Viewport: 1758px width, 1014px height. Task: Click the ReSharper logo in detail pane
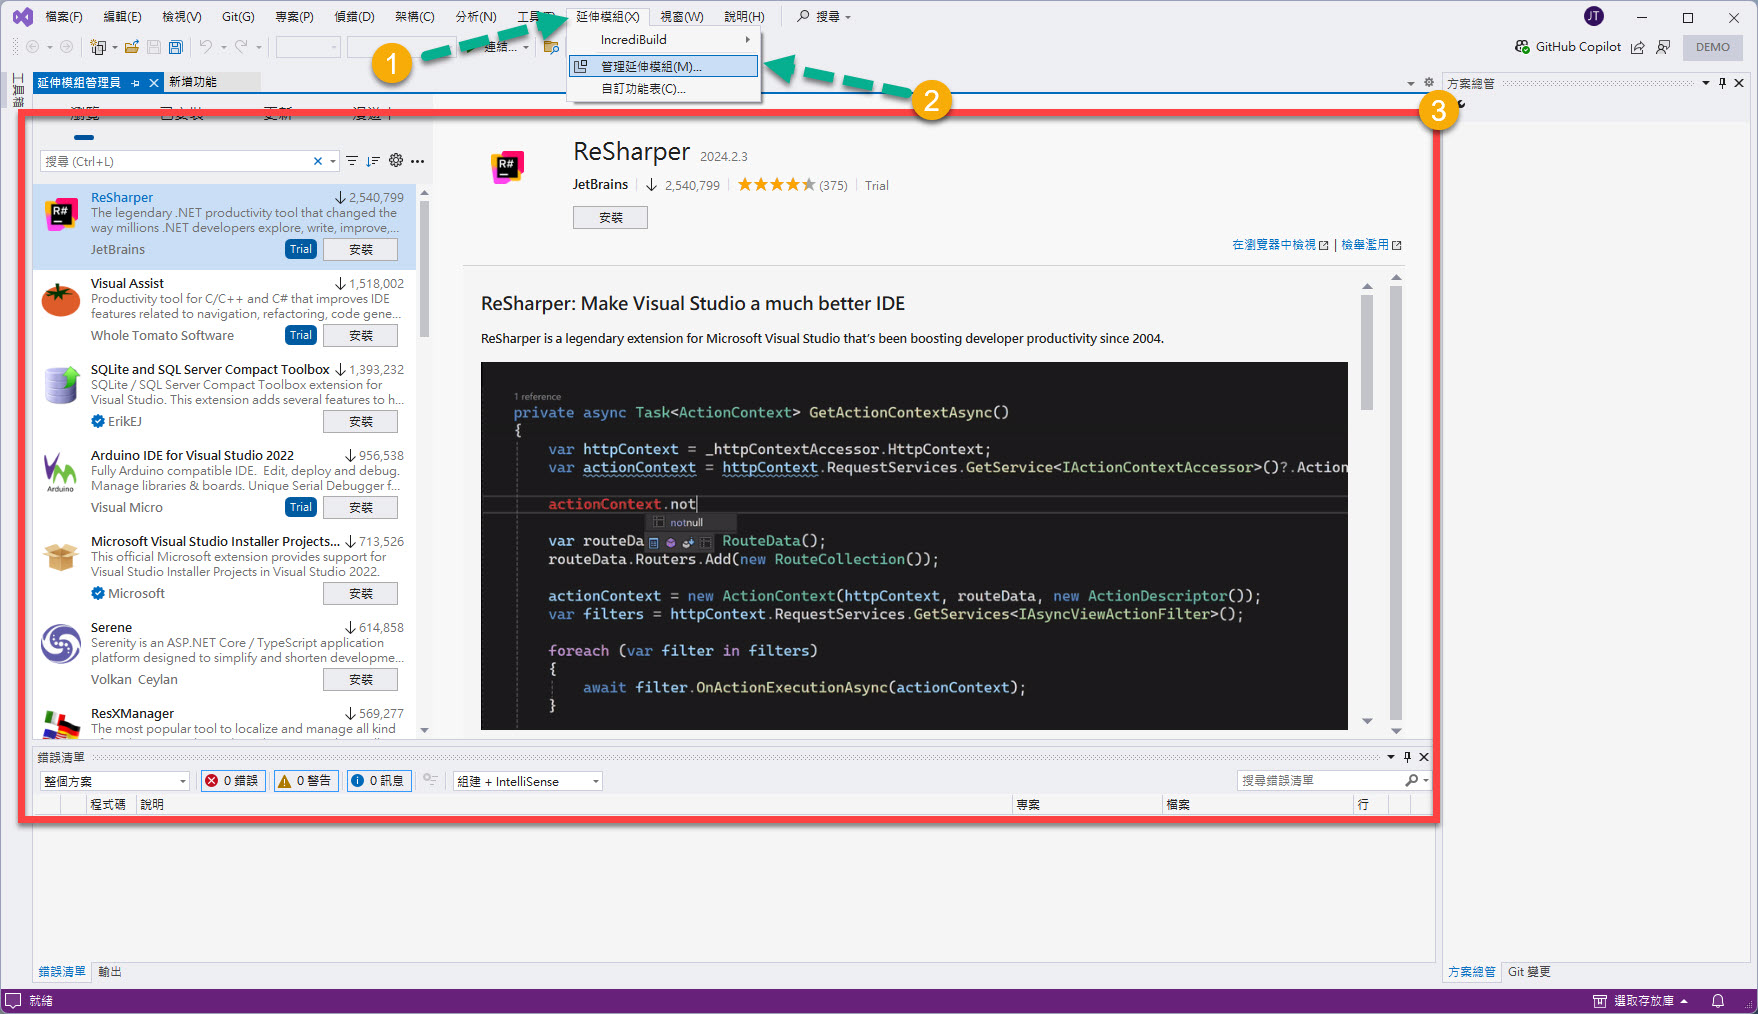click(x=508, y=166)
